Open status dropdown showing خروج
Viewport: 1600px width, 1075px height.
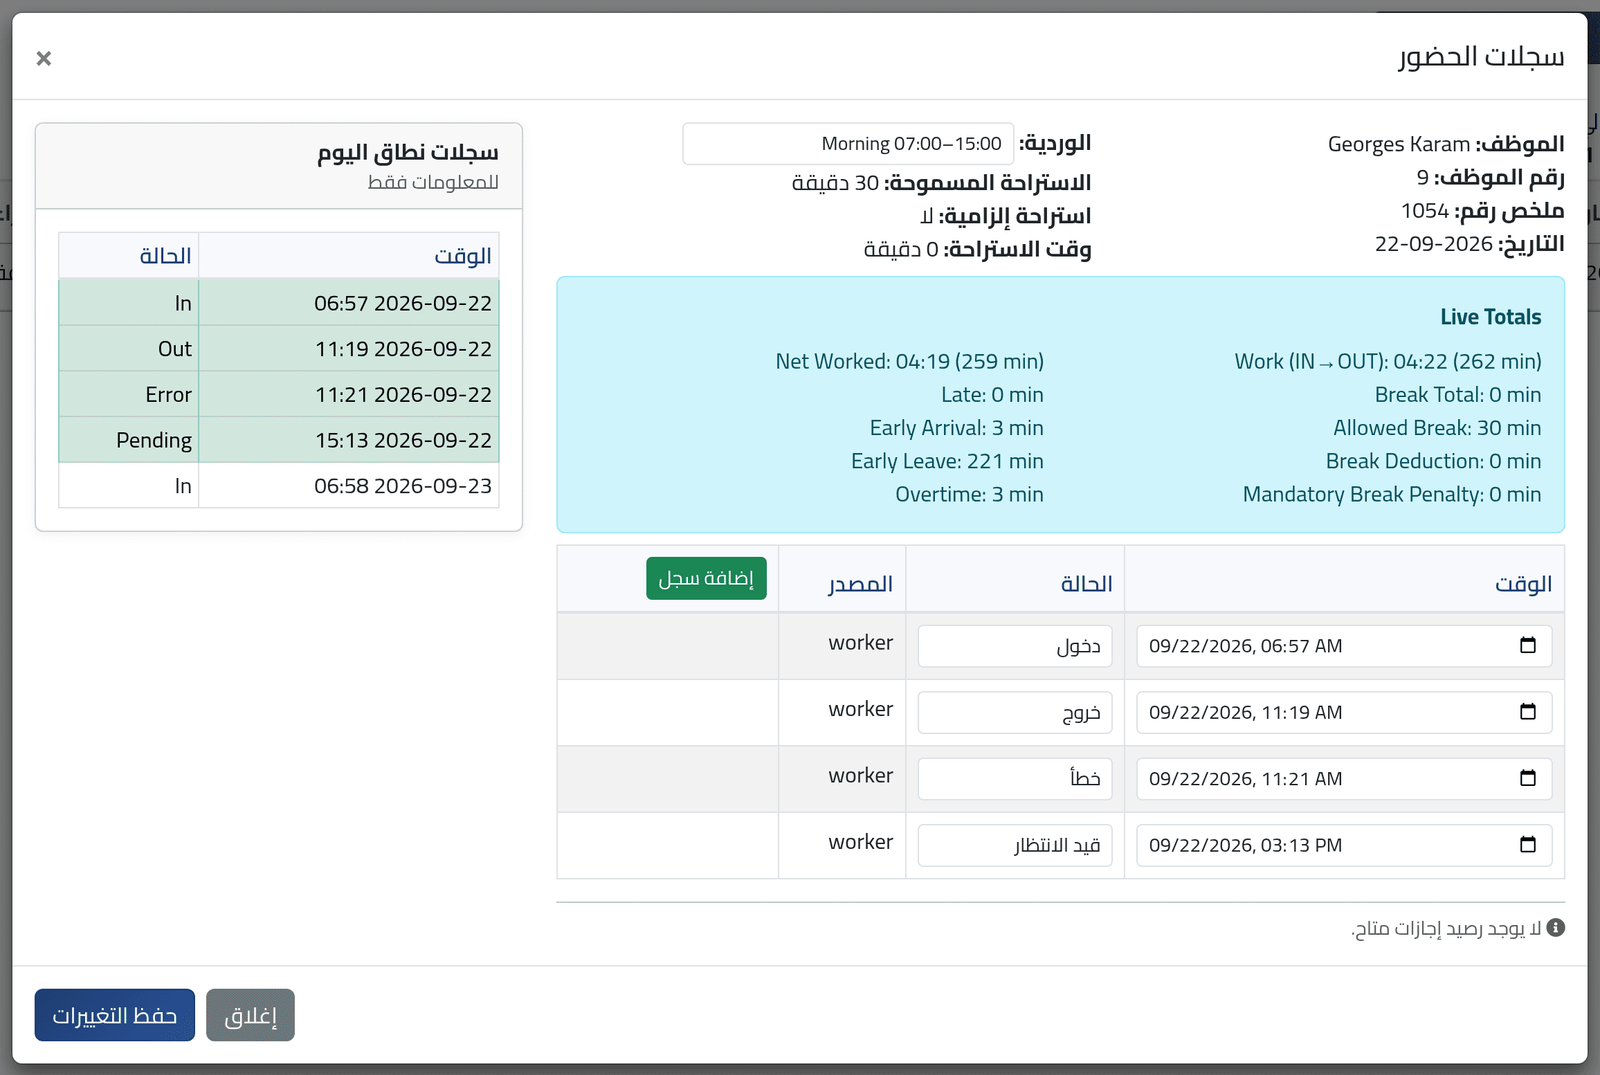click(1015, 712)
